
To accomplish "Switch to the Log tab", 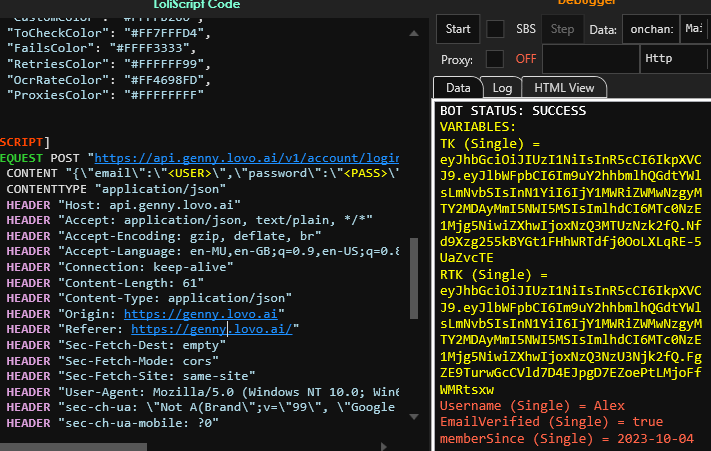I will [x=502, y=87].
